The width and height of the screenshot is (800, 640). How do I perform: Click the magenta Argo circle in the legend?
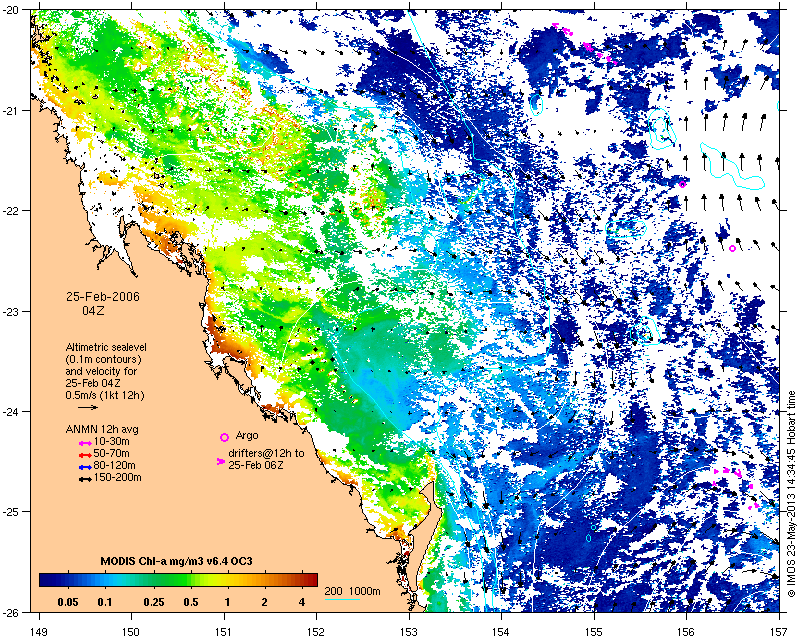224,437
